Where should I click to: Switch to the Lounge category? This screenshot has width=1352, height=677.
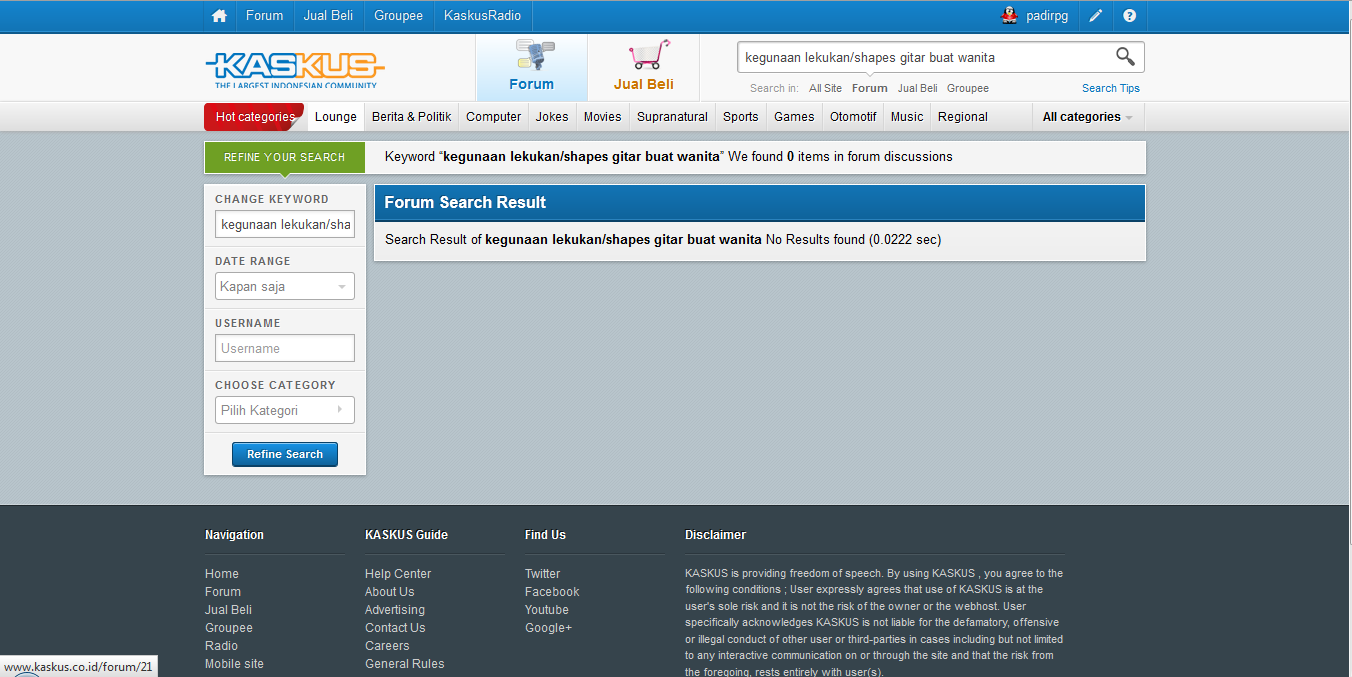coord(336,117)
